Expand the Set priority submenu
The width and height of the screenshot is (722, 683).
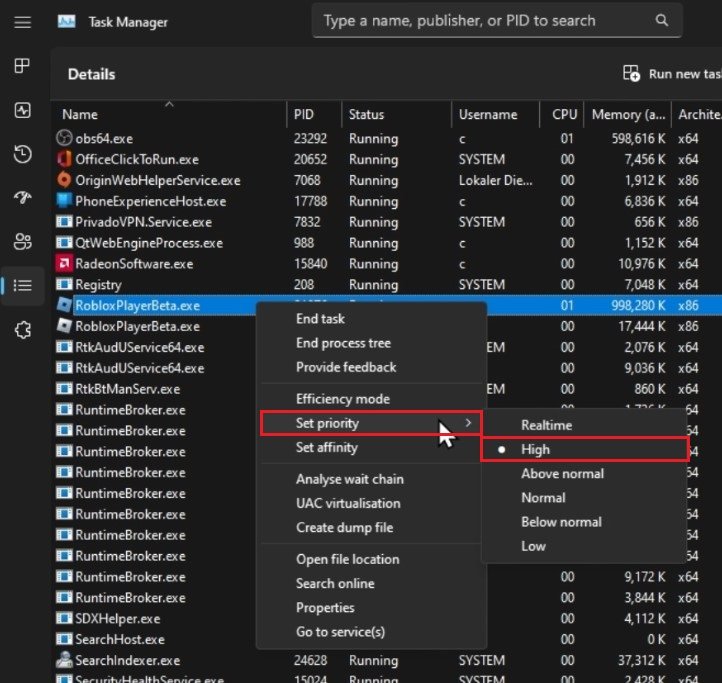(x=371, y=423)
